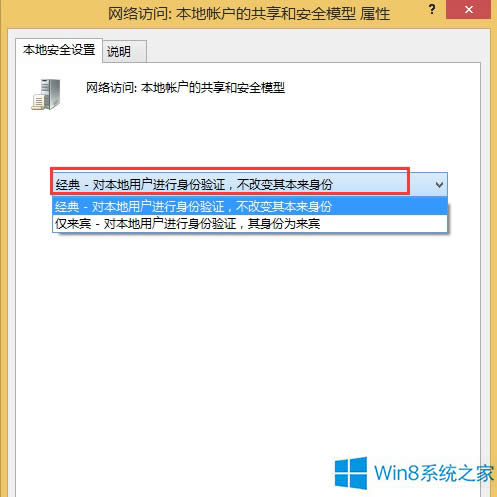This screenshot has height=497, width=497.
Task: Click empty title bar space left of help button
Action: point(408,12)
